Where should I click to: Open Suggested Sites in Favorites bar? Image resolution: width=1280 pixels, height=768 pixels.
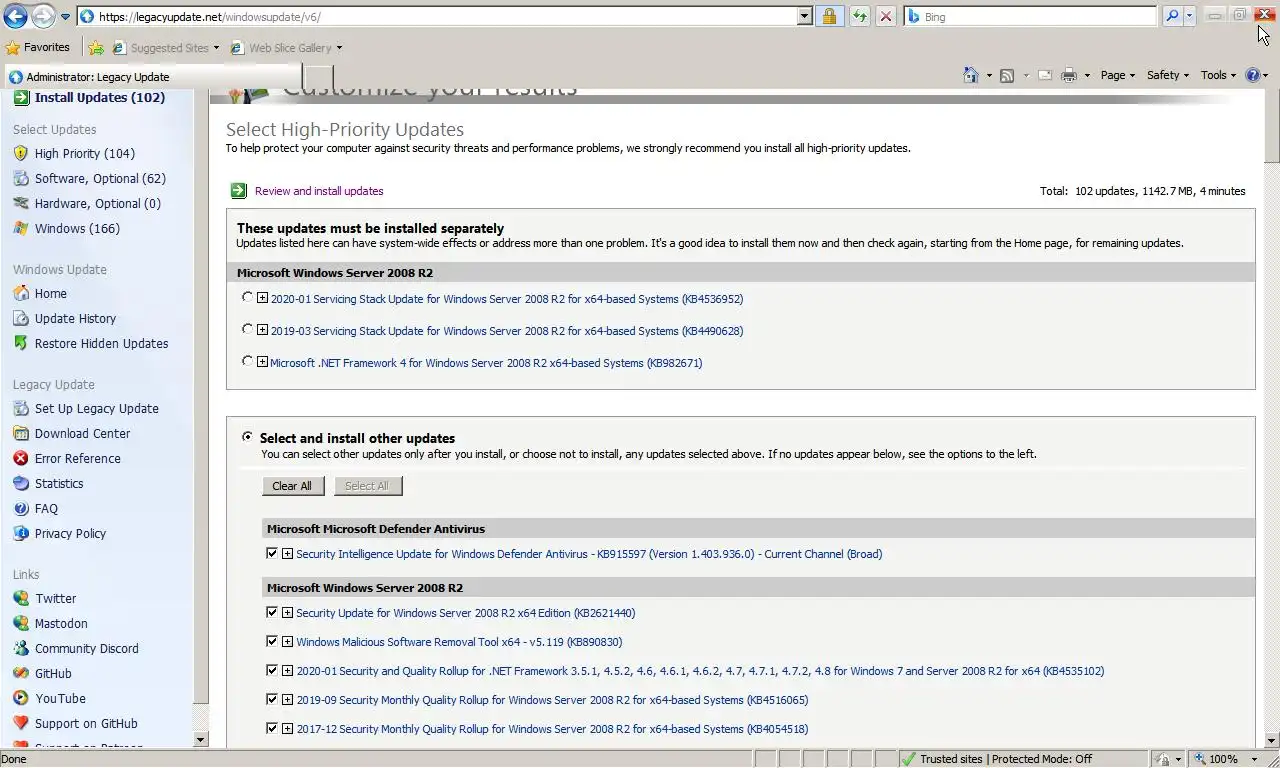pos(166,47)
